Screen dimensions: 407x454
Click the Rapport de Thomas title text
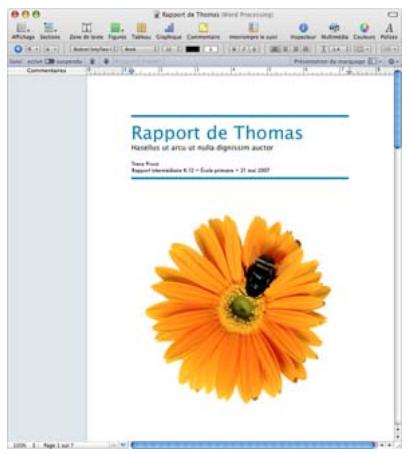click(x=217, y=133)
